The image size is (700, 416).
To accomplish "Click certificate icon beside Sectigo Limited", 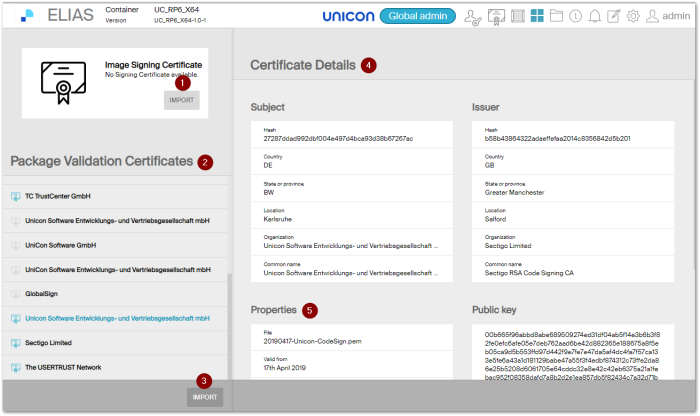I will click(16, 343).
